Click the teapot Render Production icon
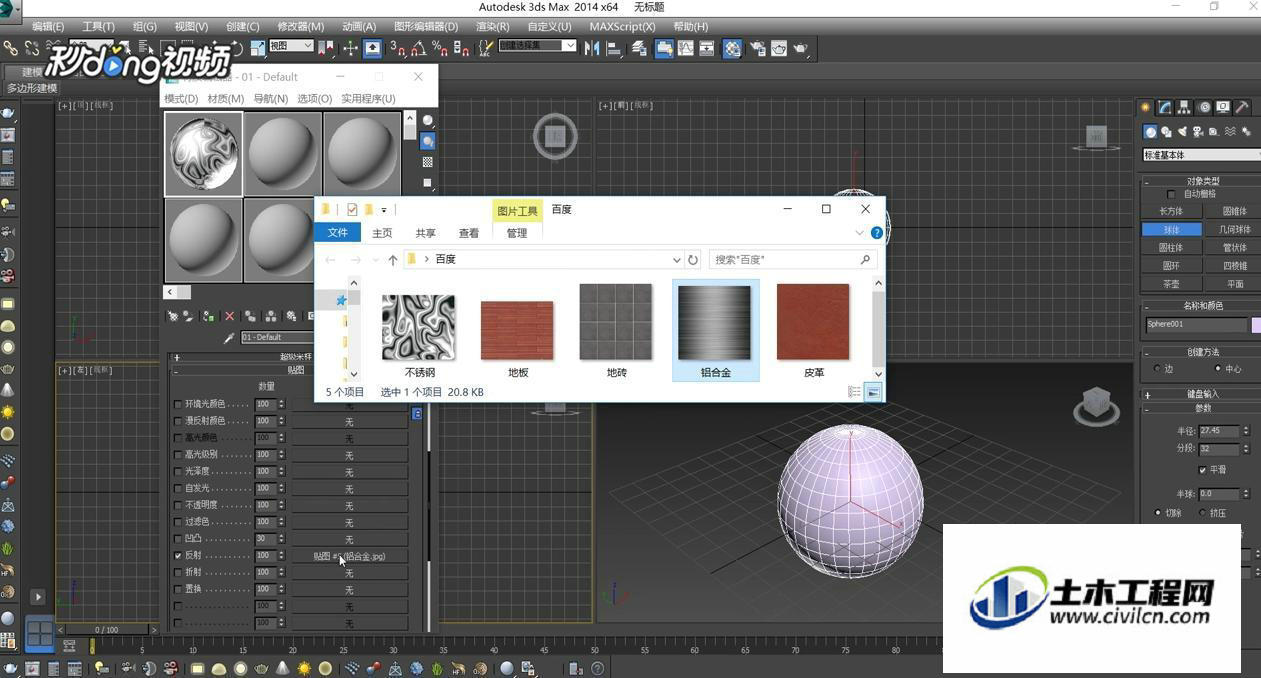 (x=801, y=48)
